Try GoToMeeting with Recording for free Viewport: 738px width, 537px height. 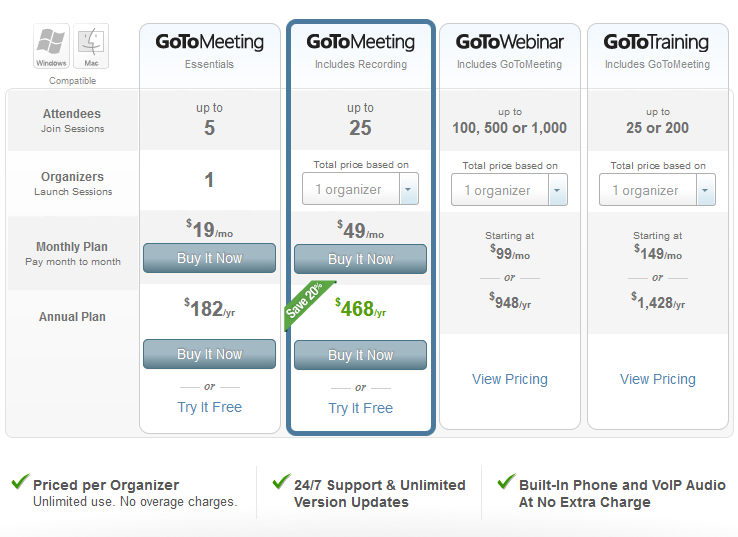click(360, 408)
